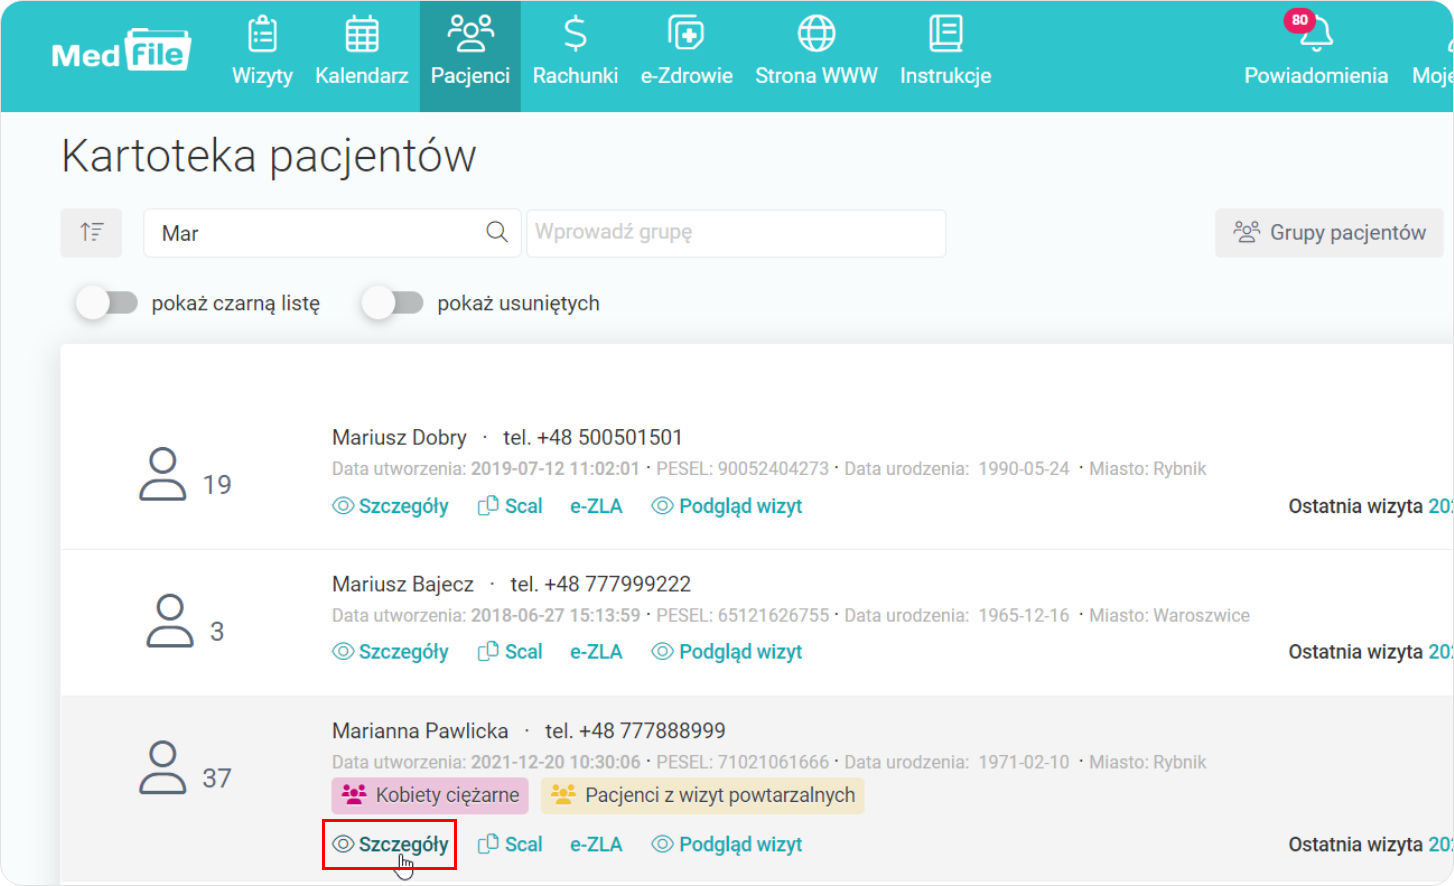The width and height of the screenshot is (1454, 886).
Task: Click the sort order button
Action: (x=91, y=233)
